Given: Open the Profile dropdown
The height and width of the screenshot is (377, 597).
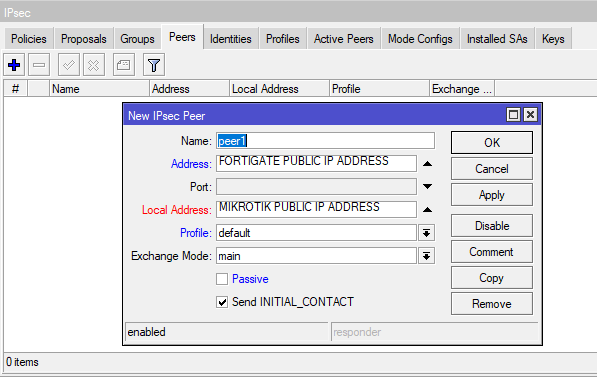Looking at the screenshot, I should [x=426, y=233].
